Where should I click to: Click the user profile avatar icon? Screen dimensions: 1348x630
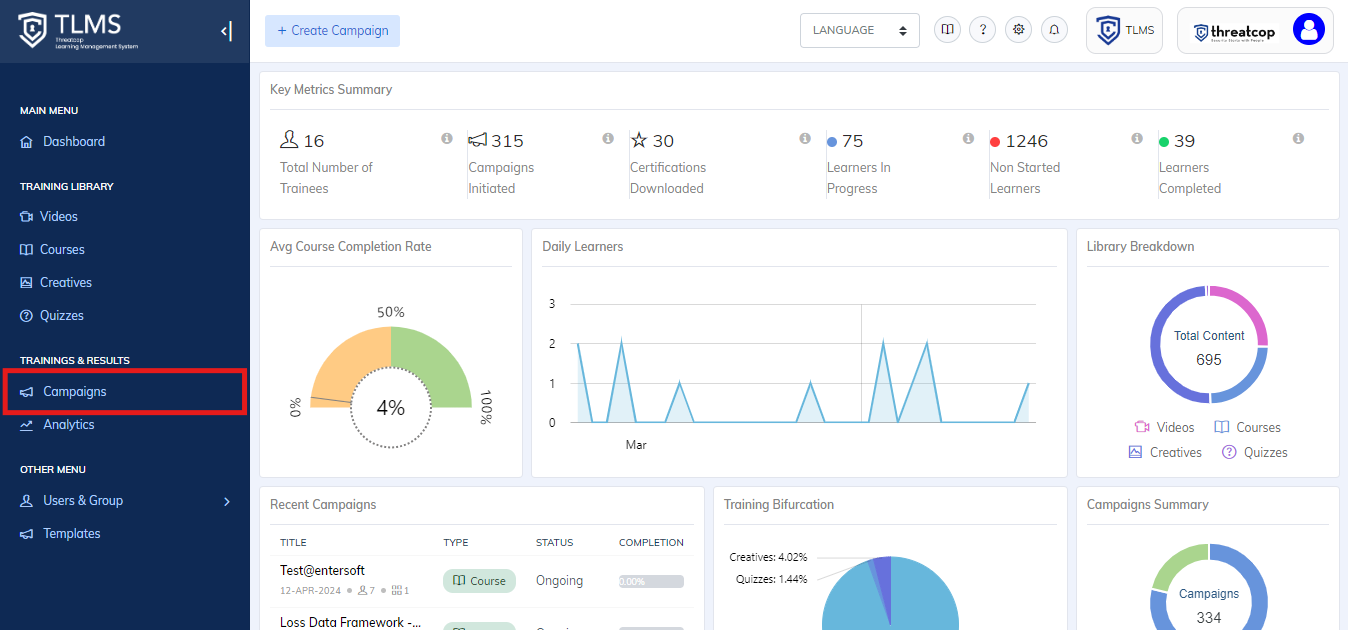(x=1308, y=29)
